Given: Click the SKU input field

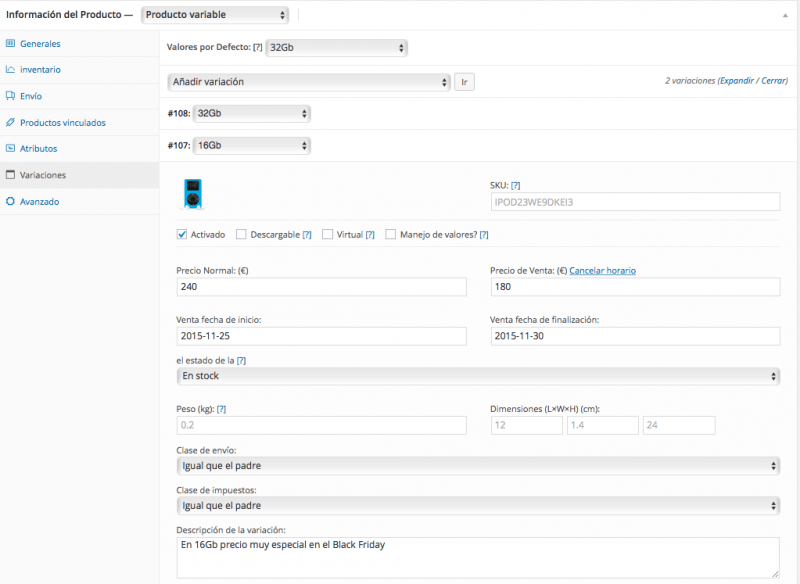Looking at the screenshot, I should [x=635, y=202].
